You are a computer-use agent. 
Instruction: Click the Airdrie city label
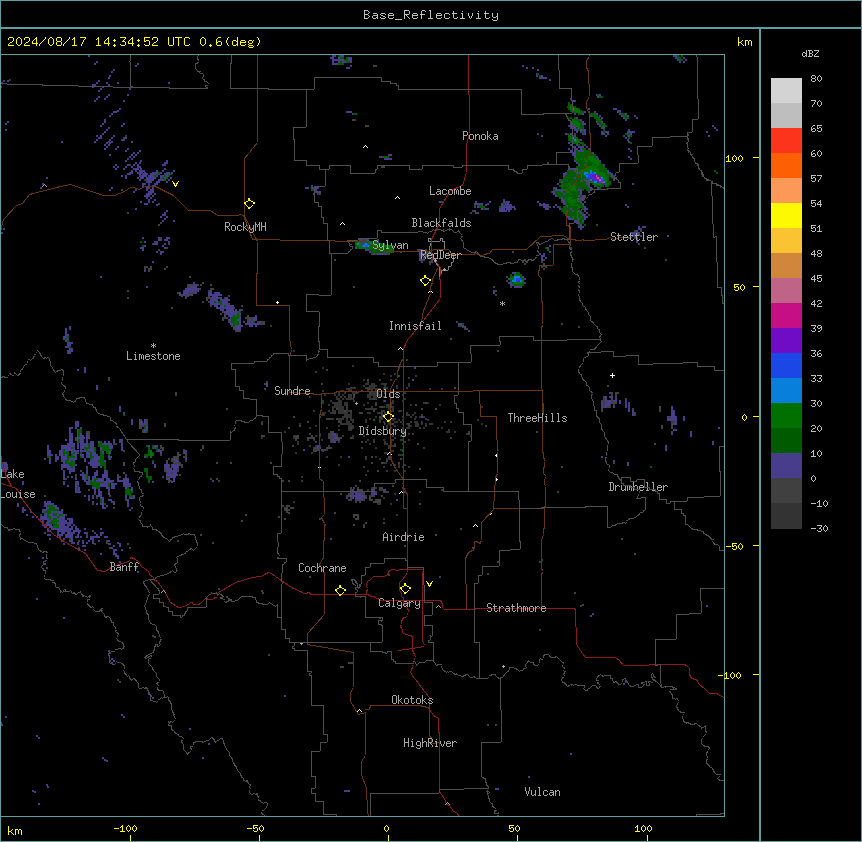click(x=403, y=537)
